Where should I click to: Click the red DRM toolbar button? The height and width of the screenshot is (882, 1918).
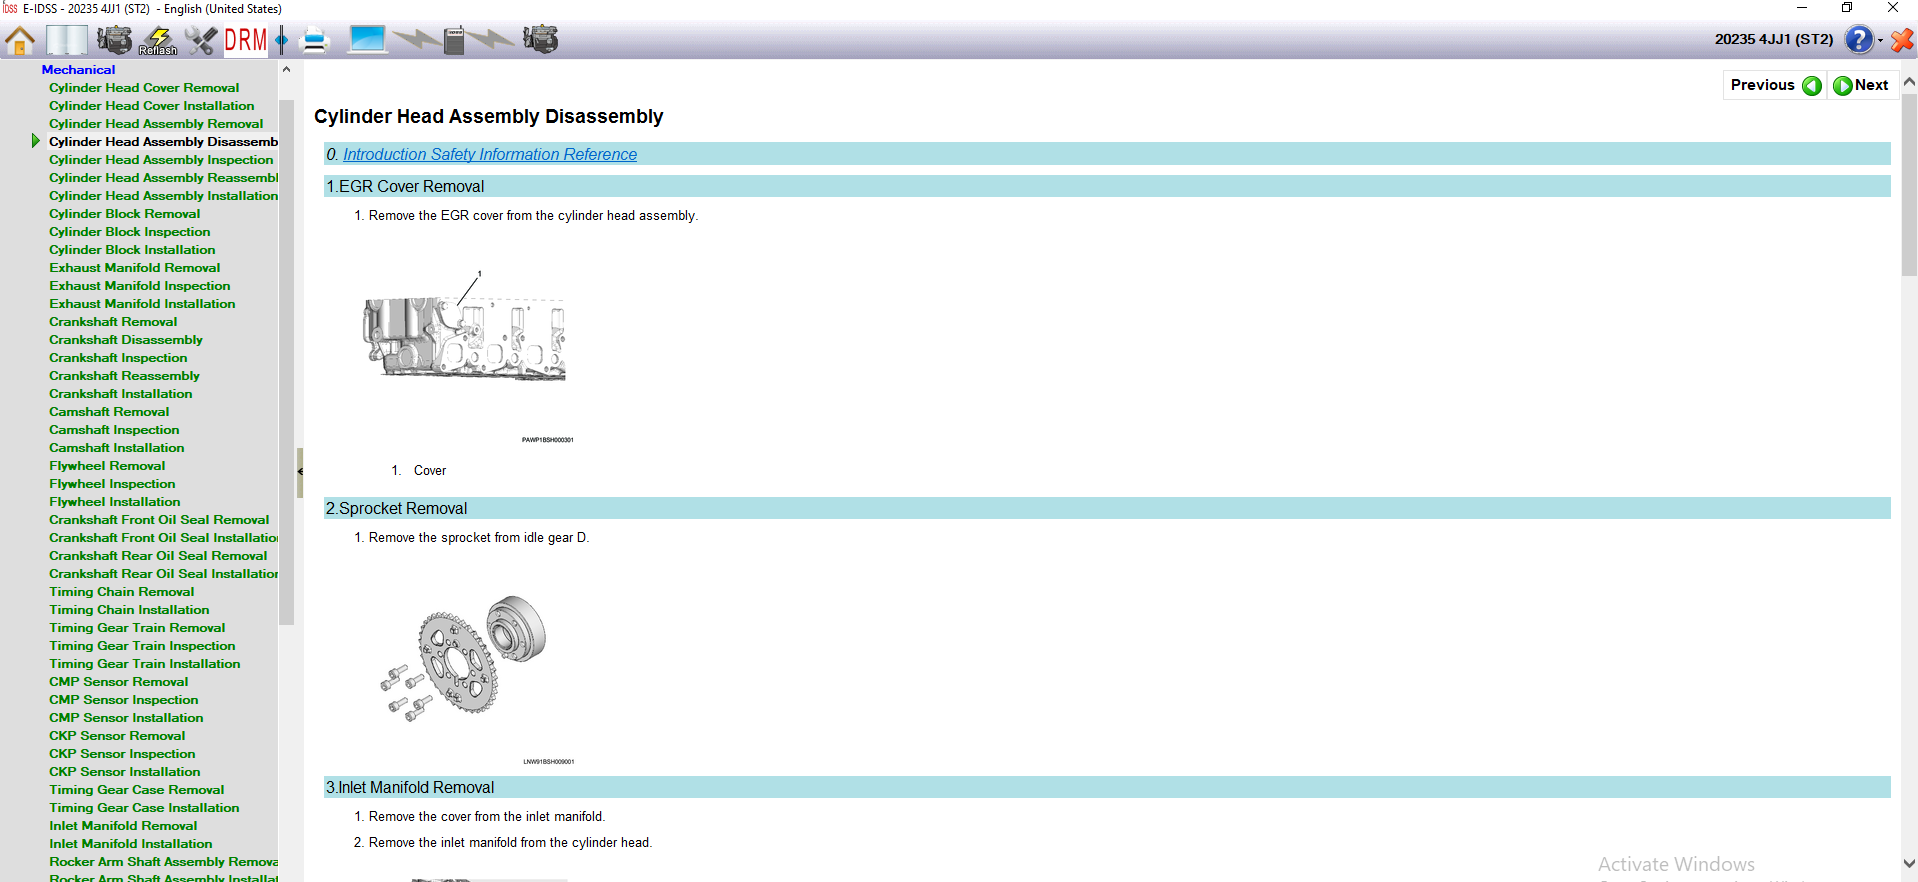[x=246, y=40]
